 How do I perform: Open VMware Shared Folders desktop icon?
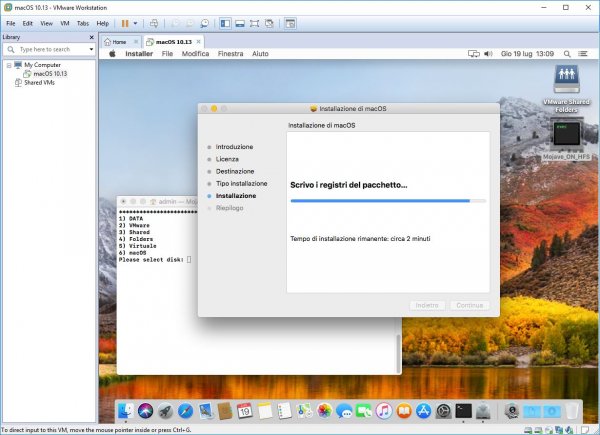pos(567,81)
